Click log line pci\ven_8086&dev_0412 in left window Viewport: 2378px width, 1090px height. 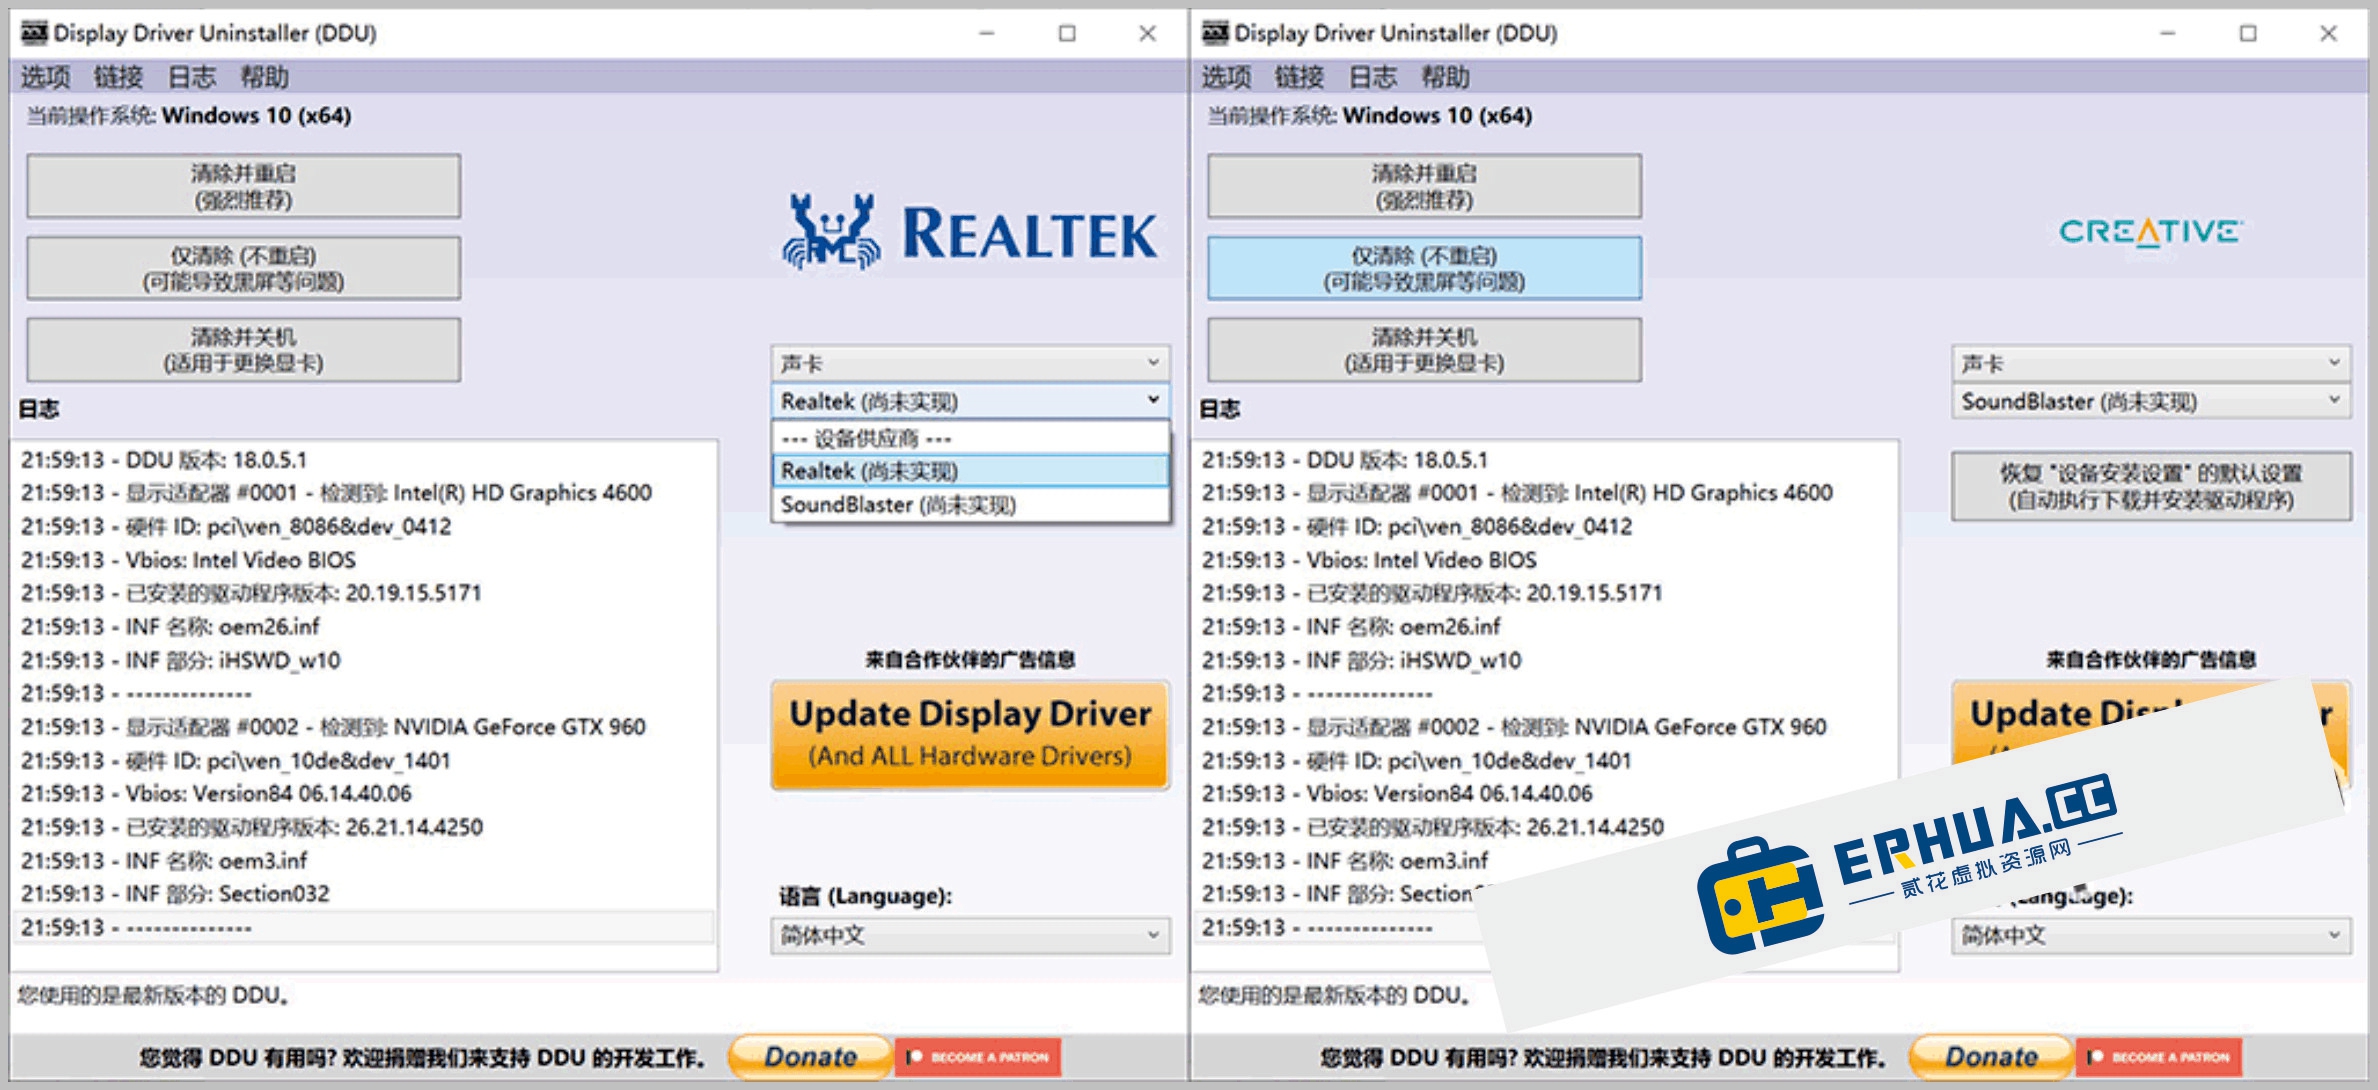point(236,527)
